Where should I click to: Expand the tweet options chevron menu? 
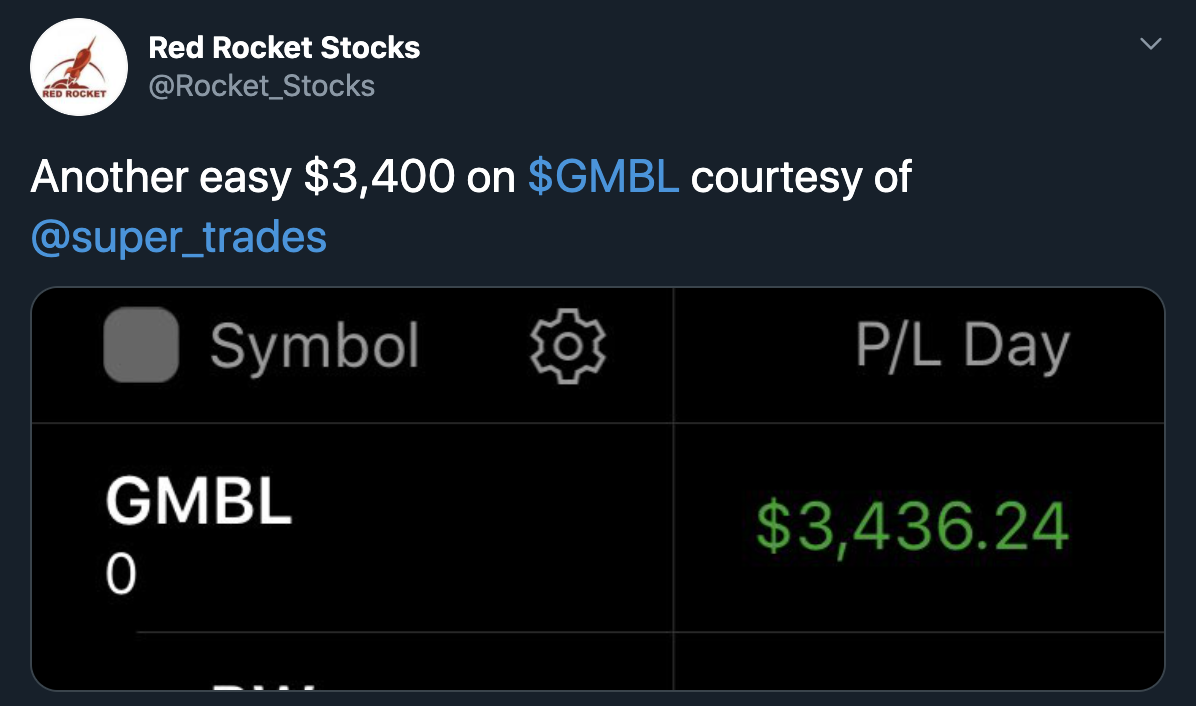coord(1151,45)
